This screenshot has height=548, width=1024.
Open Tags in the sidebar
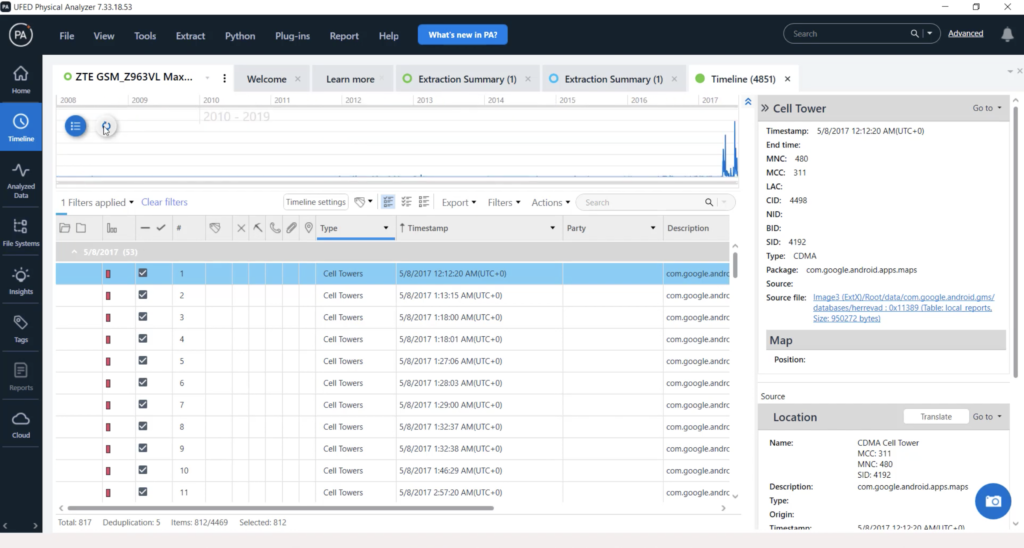click(x=21, y=329)
